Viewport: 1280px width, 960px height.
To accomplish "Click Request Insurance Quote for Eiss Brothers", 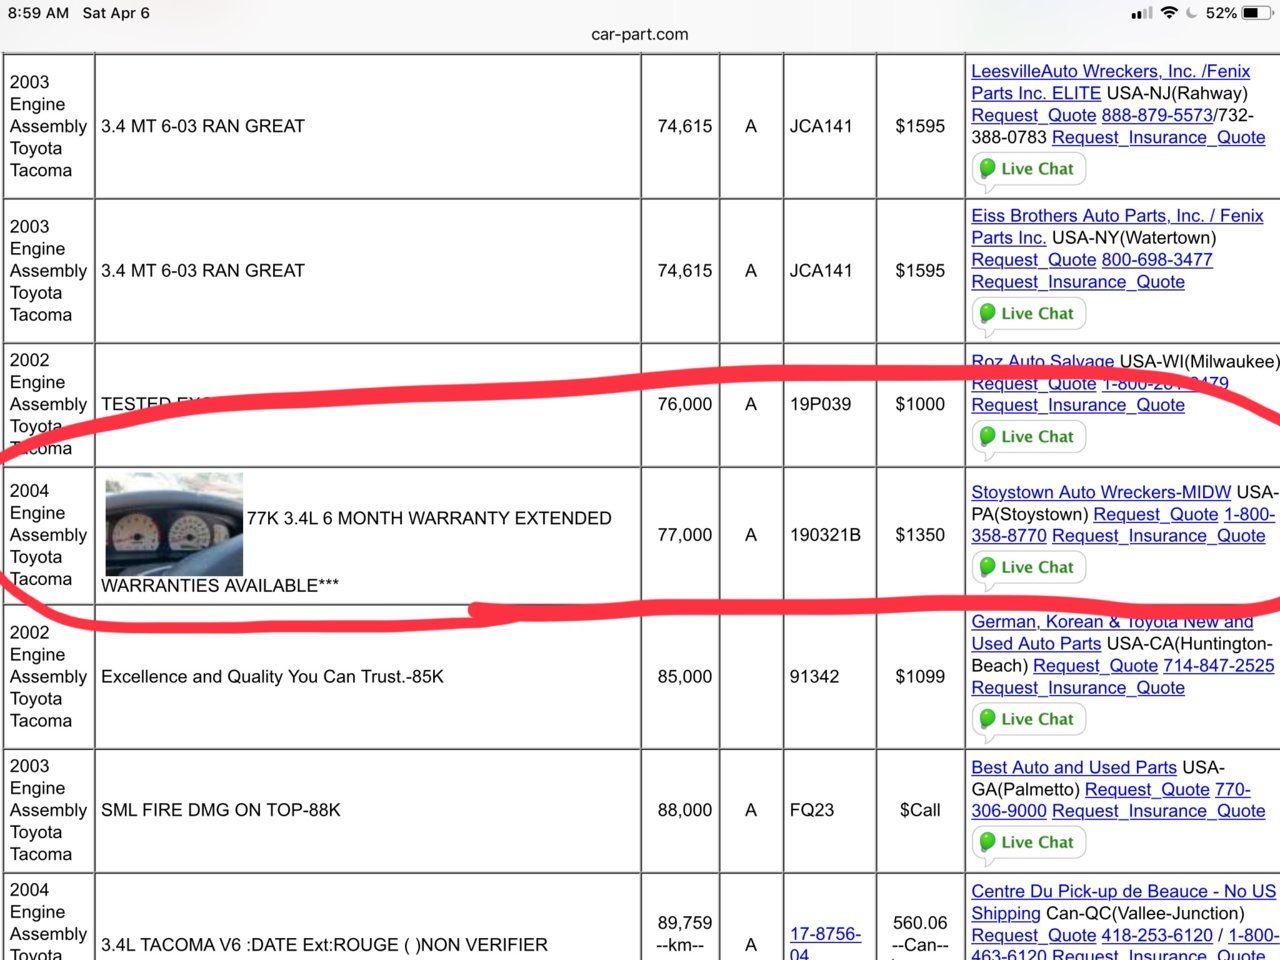I will tap(1078, 281).
